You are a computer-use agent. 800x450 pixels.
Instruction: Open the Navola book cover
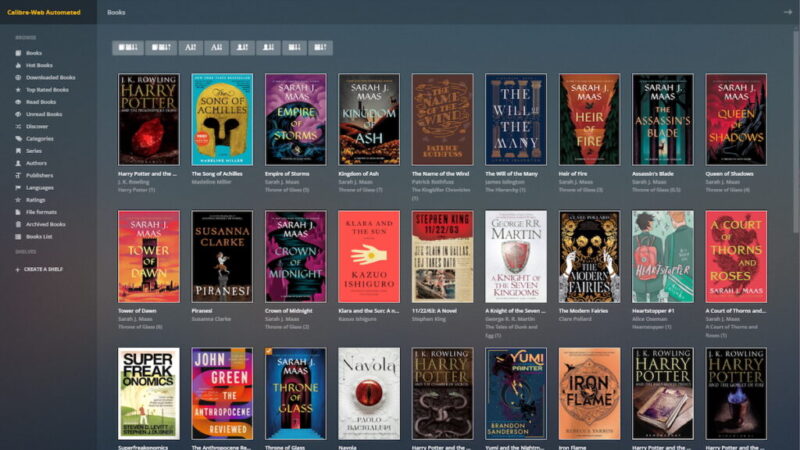point(369,394)
